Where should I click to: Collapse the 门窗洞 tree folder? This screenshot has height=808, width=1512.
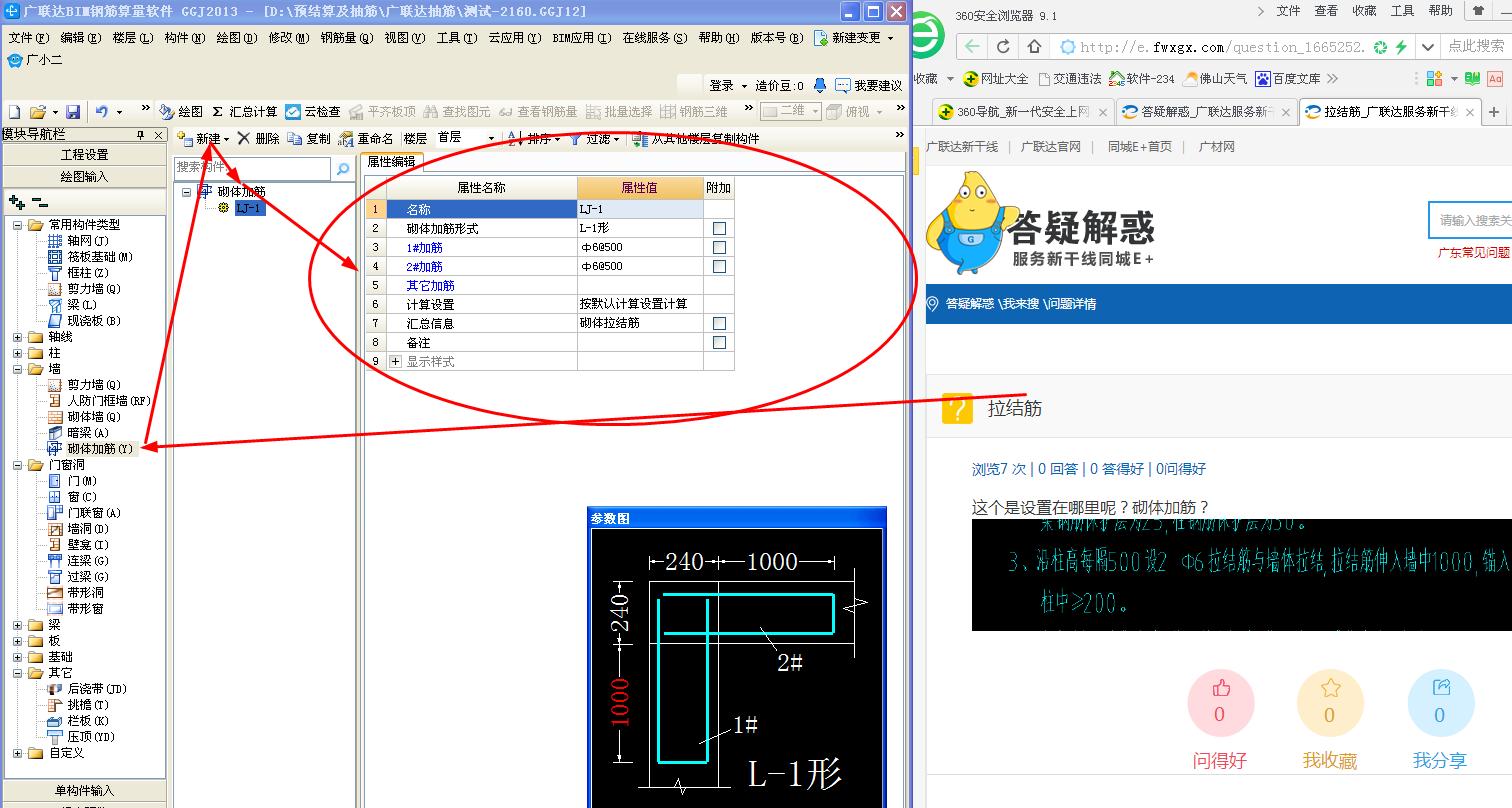click(x=17, y=465)
